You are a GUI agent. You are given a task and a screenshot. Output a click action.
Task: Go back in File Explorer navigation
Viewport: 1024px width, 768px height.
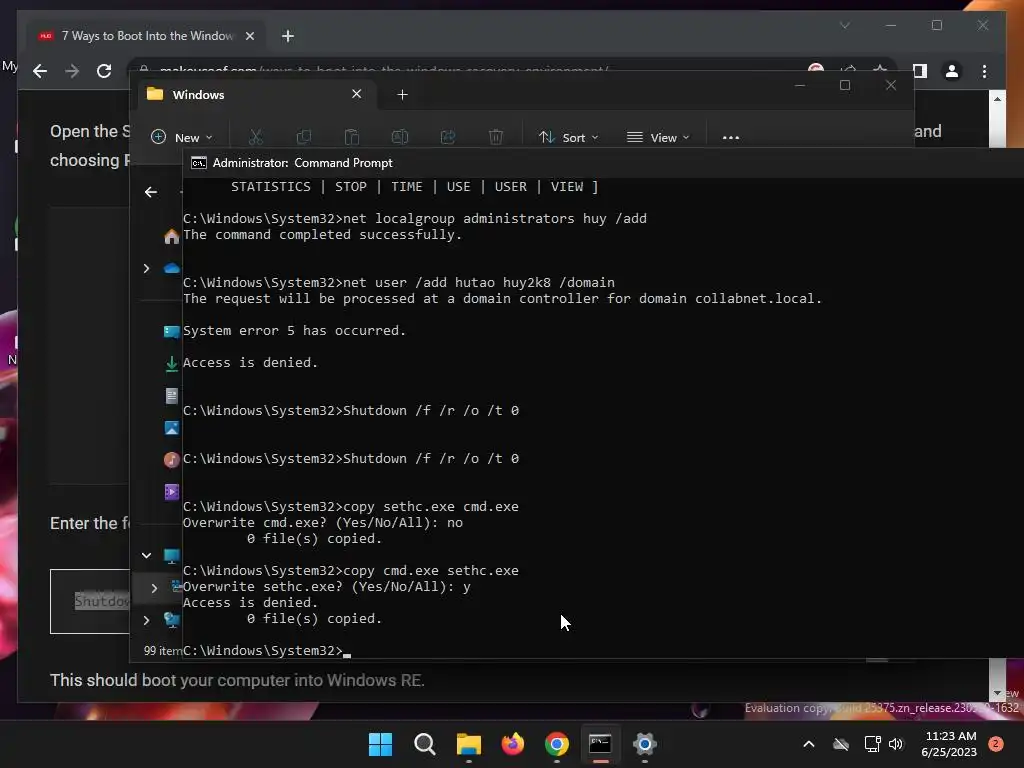coord(151,192)
